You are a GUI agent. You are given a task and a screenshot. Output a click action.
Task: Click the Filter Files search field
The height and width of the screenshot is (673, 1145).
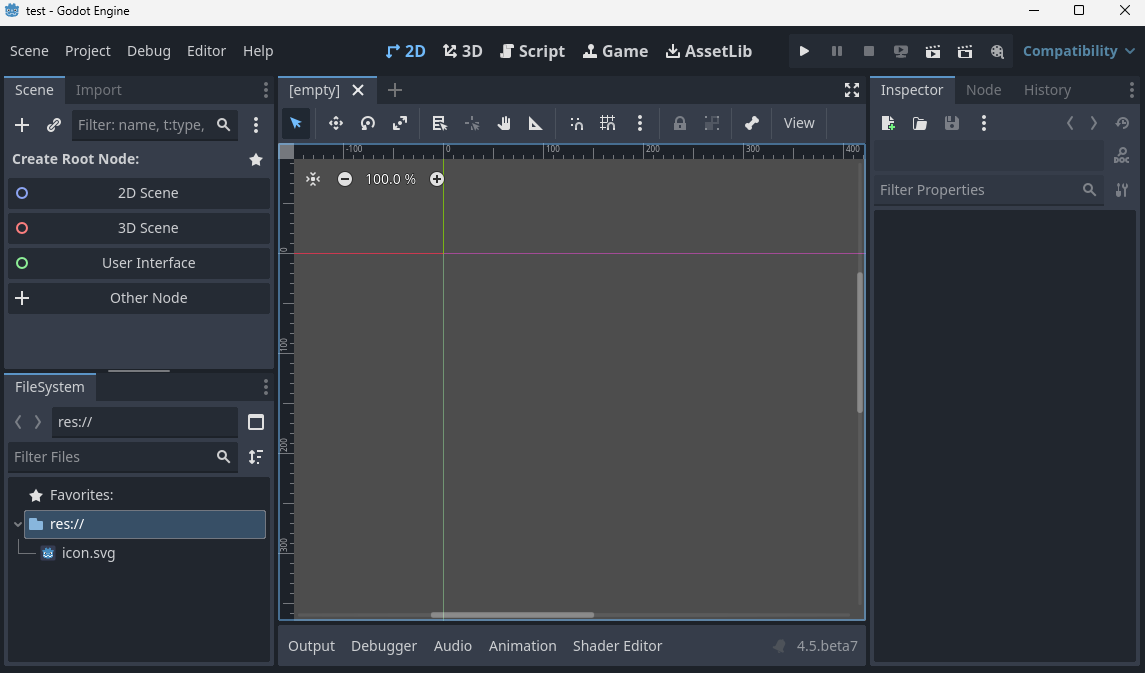tap(123, 457)
